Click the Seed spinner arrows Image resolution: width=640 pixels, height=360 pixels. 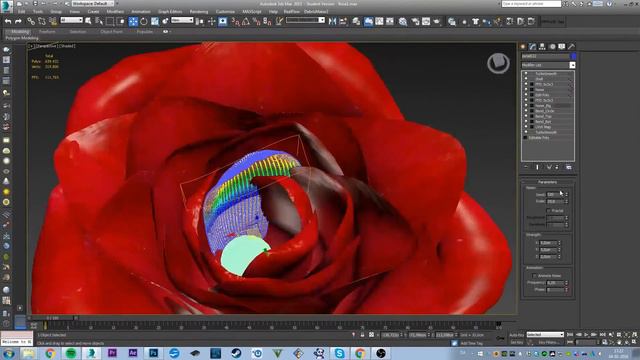[566, 194]
